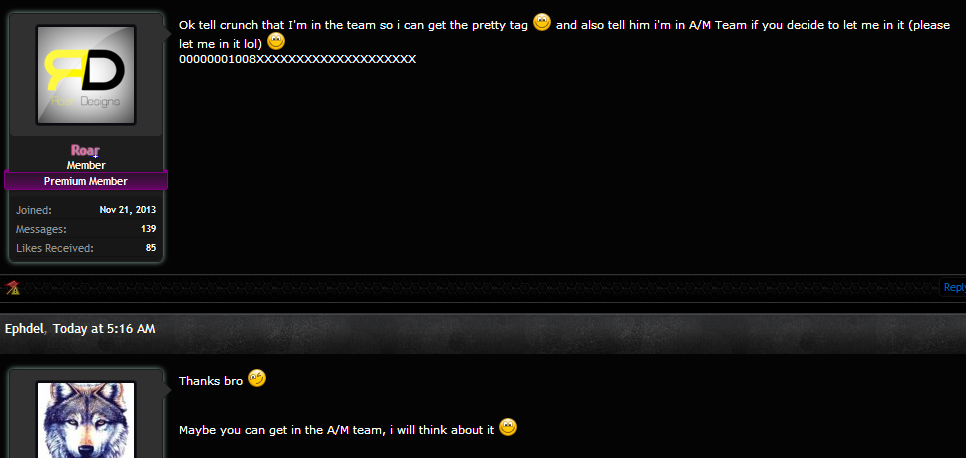
Task: Open the wolf avatar image
Action: click(86, 420)
